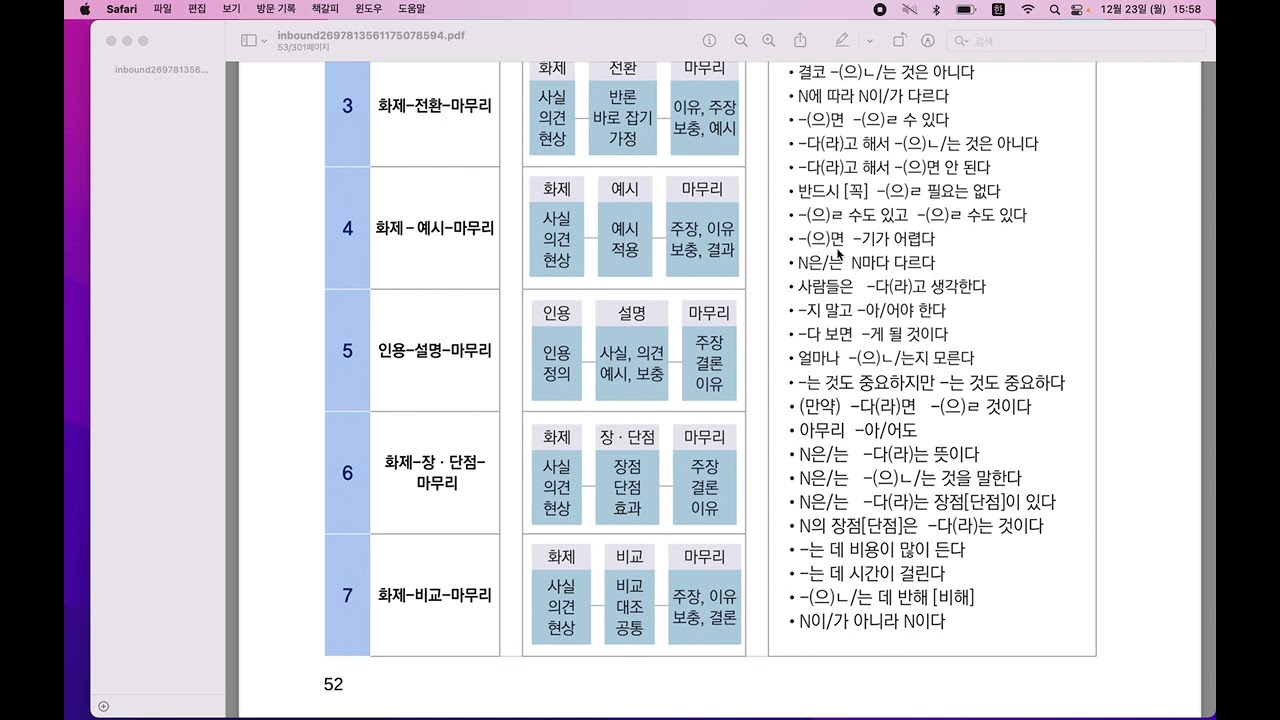Open the Apple menu

tap(85, 9)
